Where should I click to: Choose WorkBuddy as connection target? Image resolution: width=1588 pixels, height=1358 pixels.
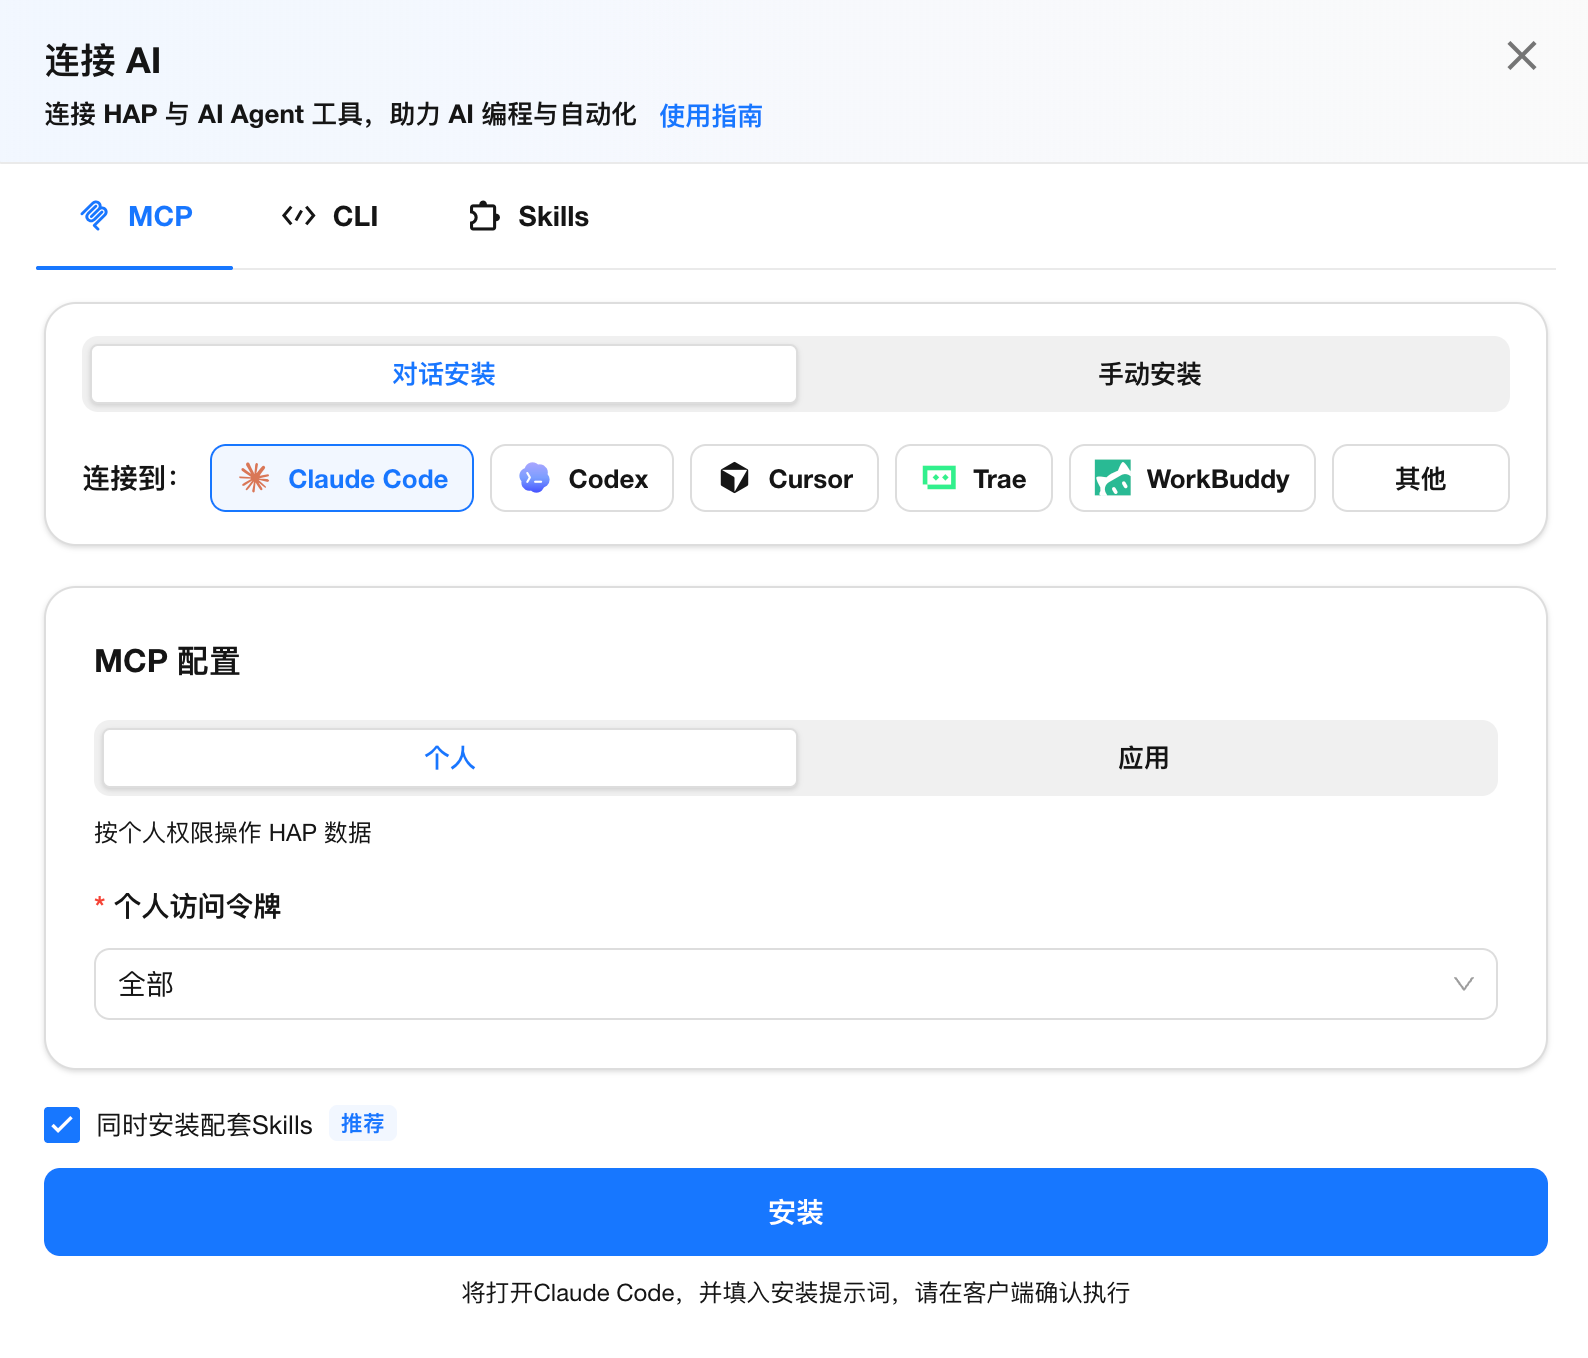click(x=1192, y=478)
